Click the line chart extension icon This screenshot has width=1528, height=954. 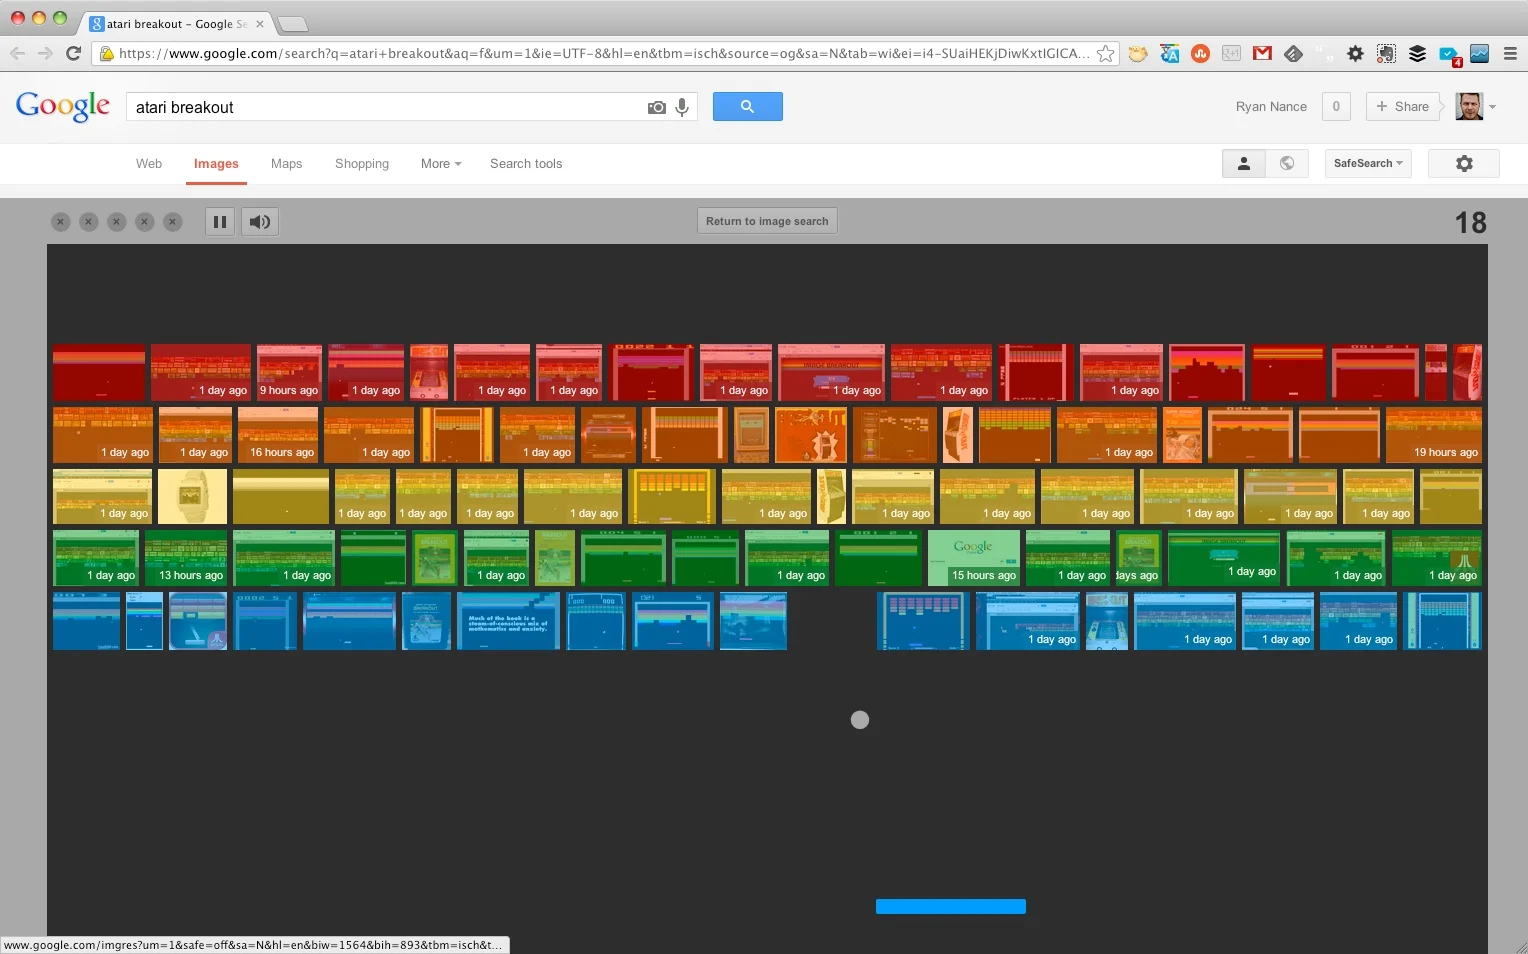pyautogui.click(x=1480, y=54)
